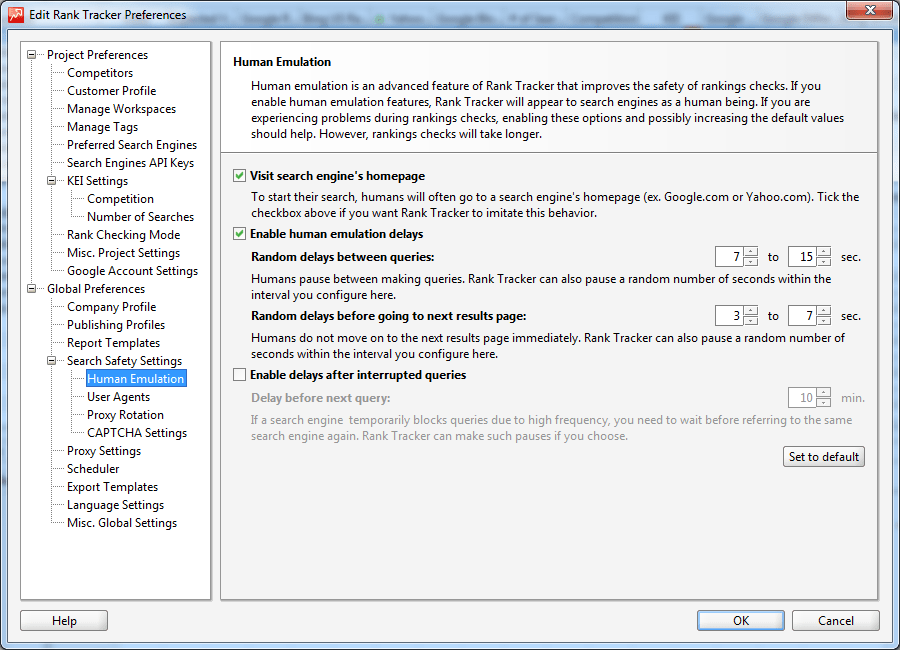Click the Rank Tracker app icon in title bar
Image resolution: width=900 pixels, height=650 pixels.
tap(16, 14)
